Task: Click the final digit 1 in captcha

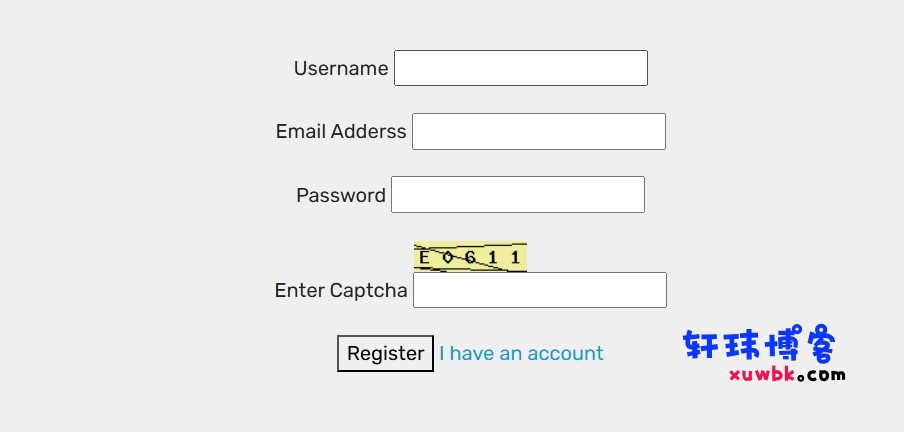Action: (x=515, y=257)
